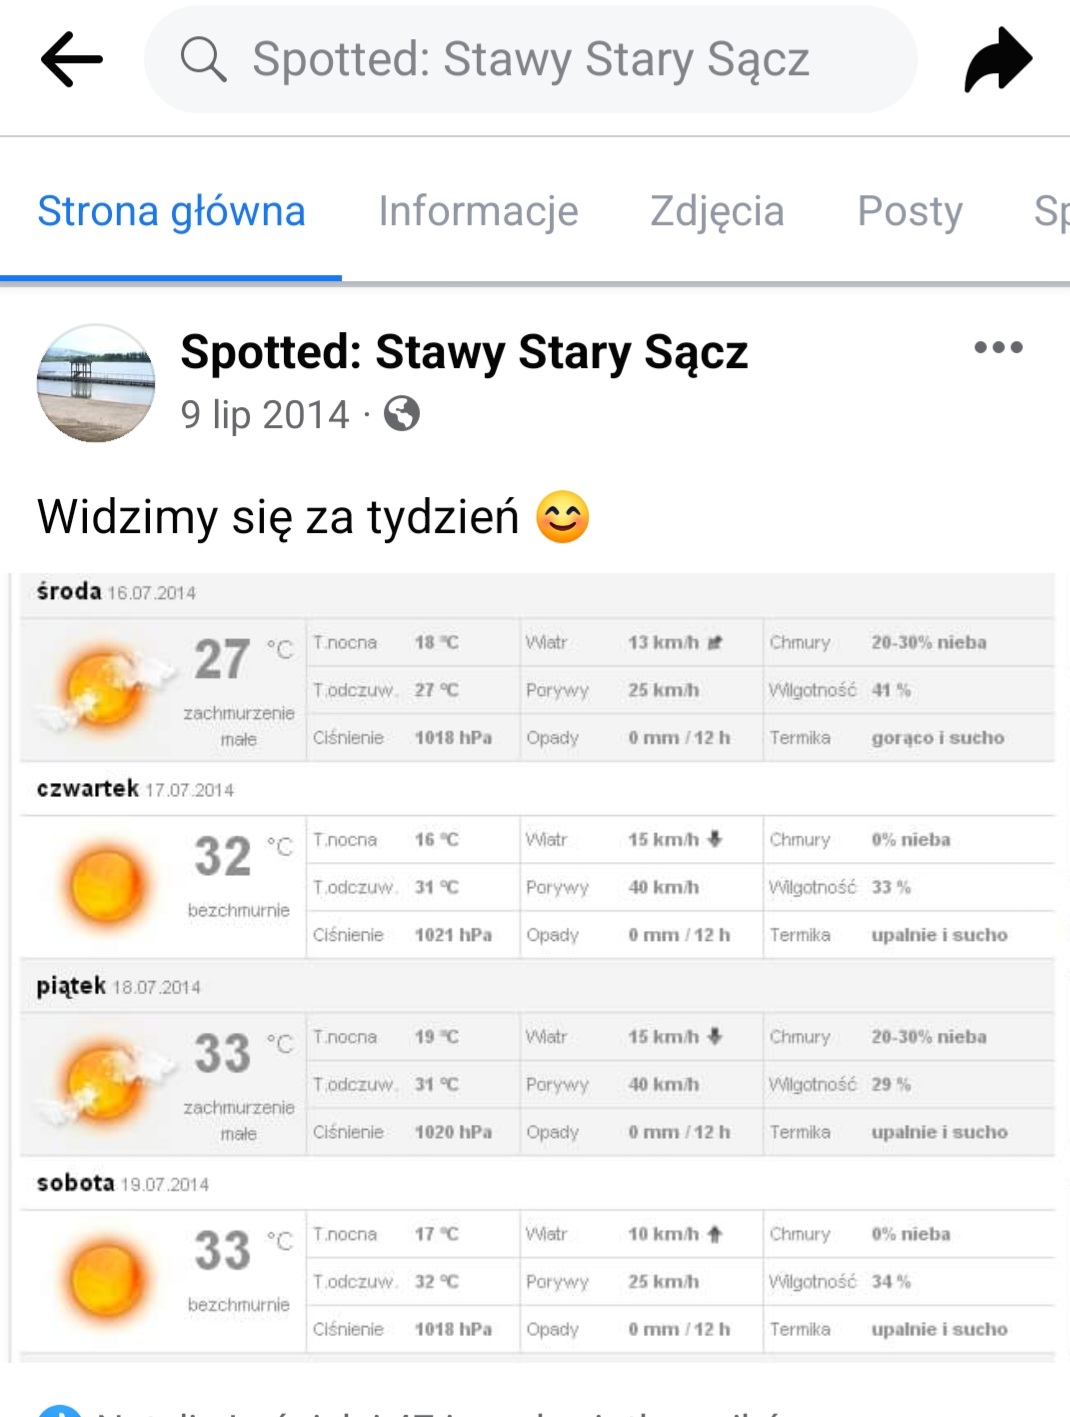Open the Informacje tab

[x=478, y=212]
